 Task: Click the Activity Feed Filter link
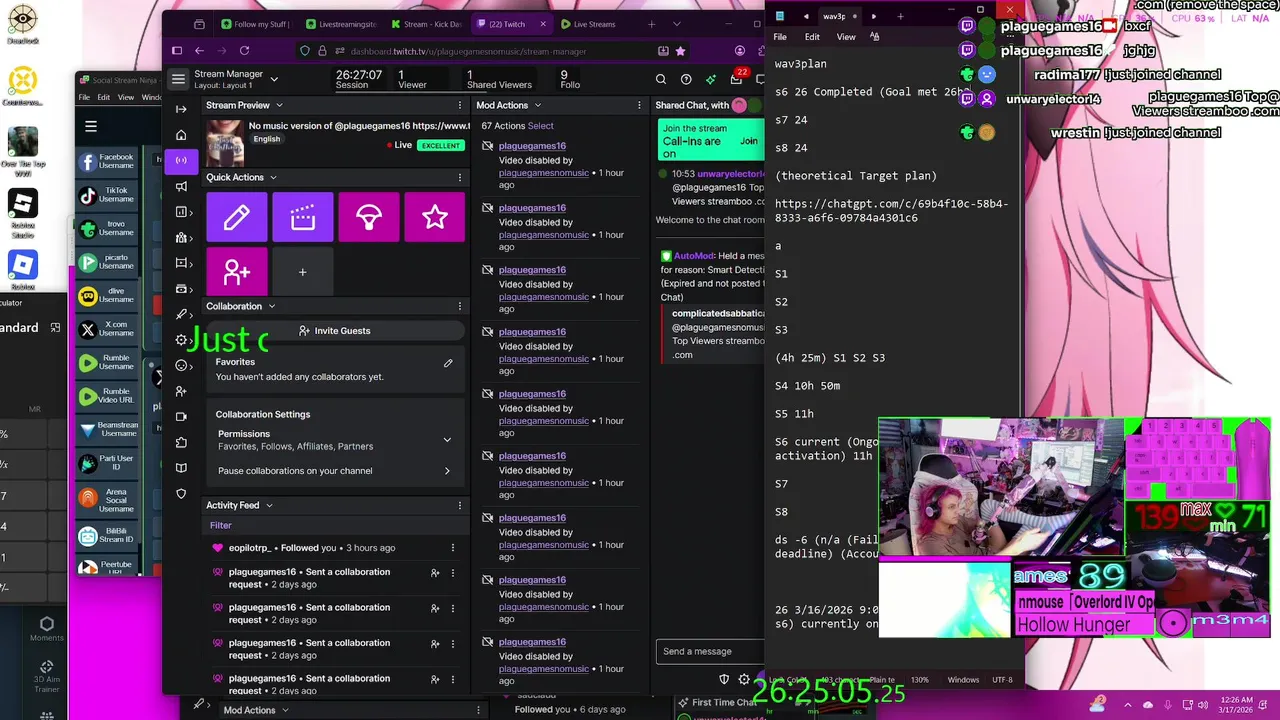(x=221, y=525)
